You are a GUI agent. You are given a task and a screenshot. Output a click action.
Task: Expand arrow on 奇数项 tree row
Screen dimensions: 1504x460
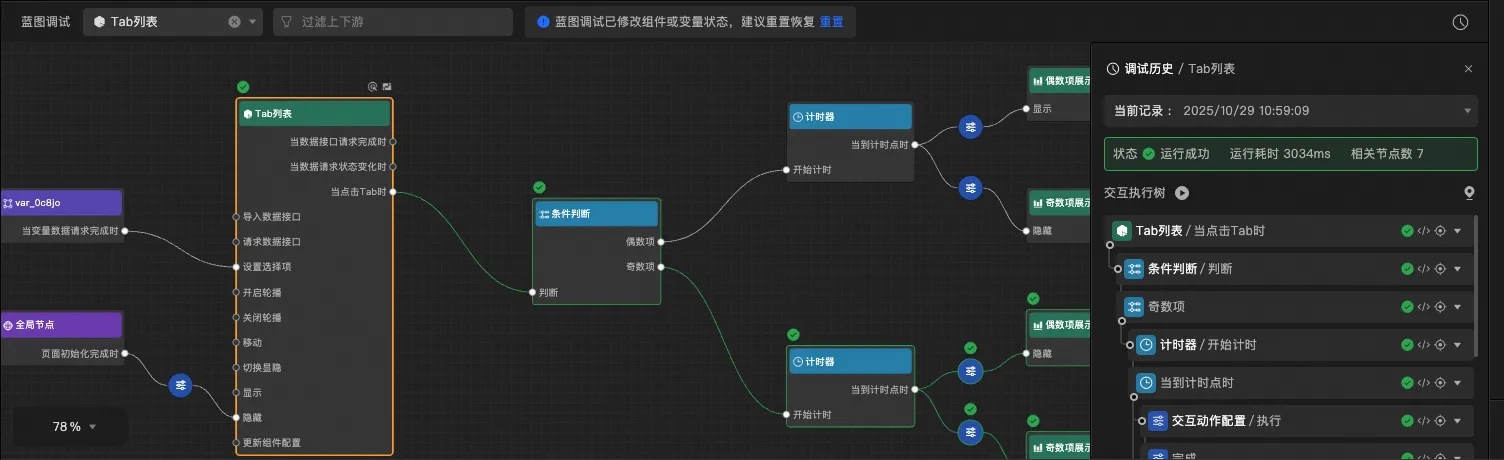coord(1457,307)
